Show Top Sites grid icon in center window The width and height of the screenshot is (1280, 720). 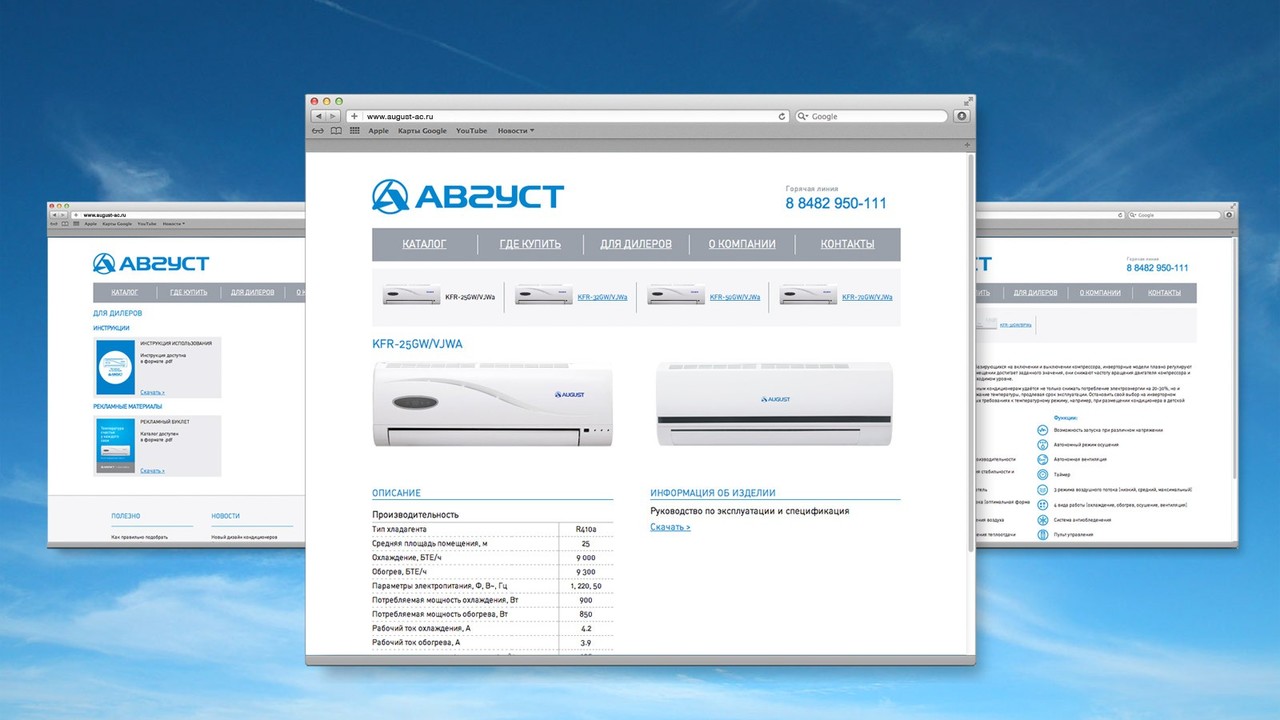pyautogui.click(x=354, y=131)
